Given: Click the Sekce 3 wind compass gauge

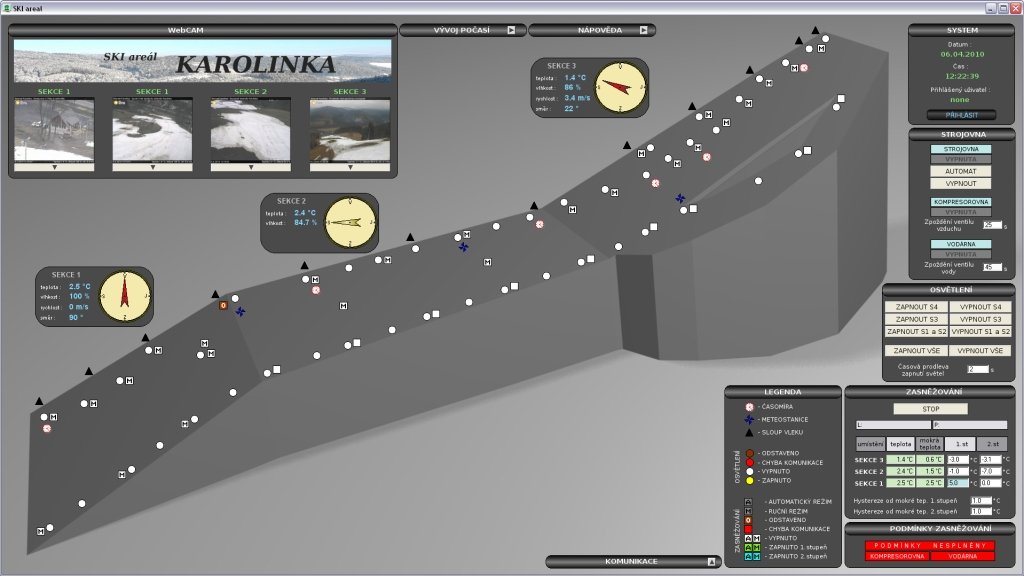Looking at the screenshot, I should pos(621,84).
